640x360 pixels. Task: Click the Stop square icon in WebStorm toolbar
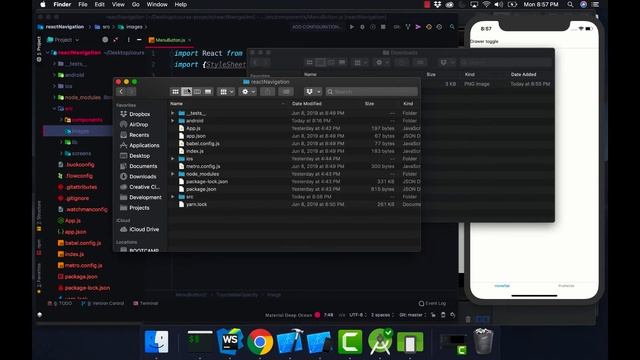383,27
